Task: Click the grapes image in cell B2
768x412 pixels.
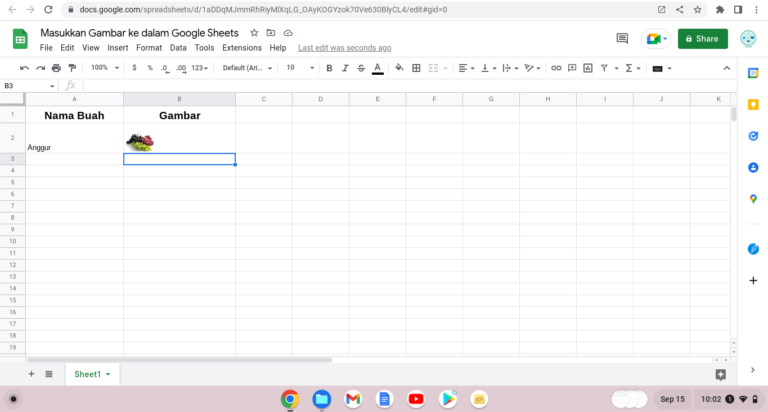Action: 140,142
